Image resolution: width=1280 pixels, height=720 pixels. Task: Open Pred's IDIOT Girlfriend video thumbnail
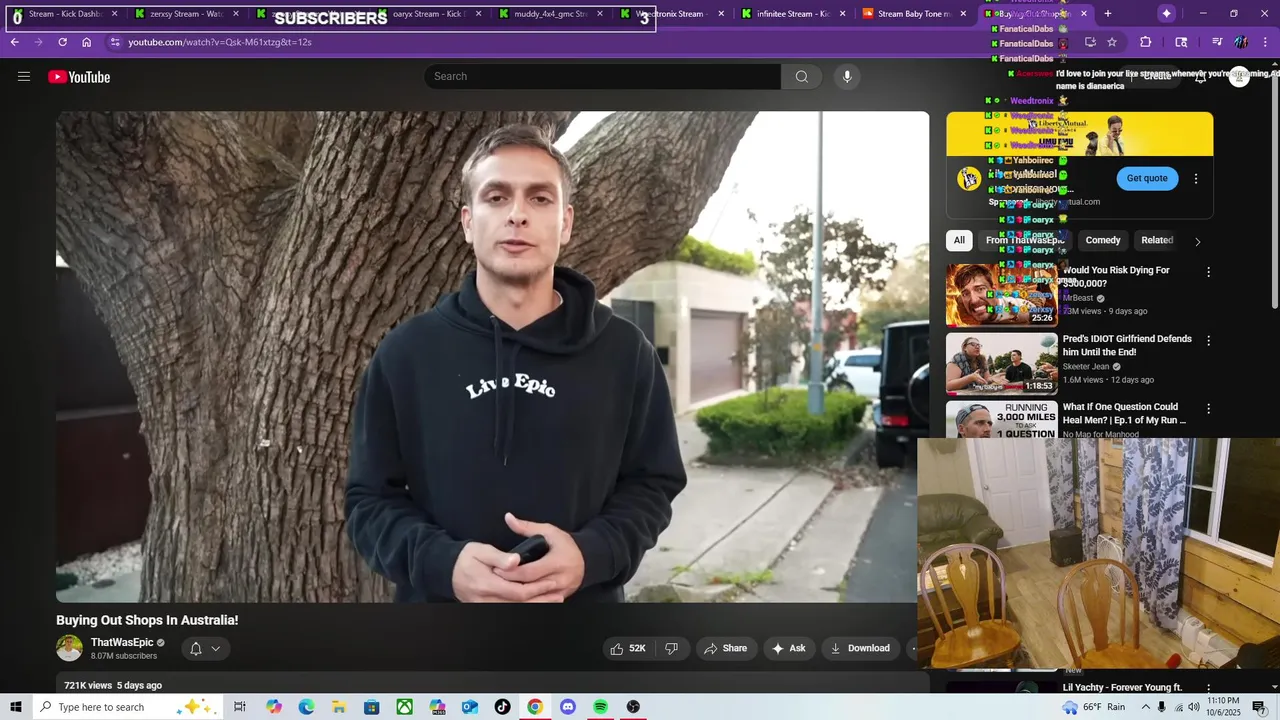pos(1002,363)
